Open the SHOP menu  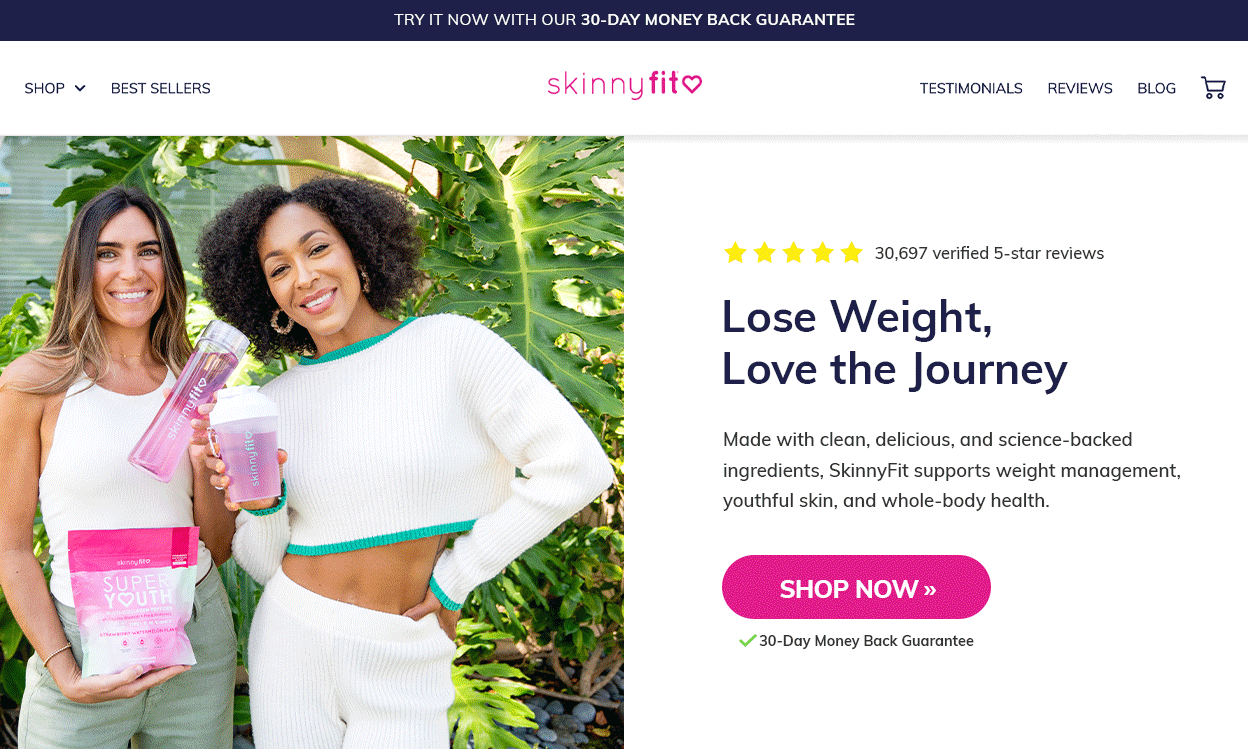pyautogui.click(x=55, y=88)
